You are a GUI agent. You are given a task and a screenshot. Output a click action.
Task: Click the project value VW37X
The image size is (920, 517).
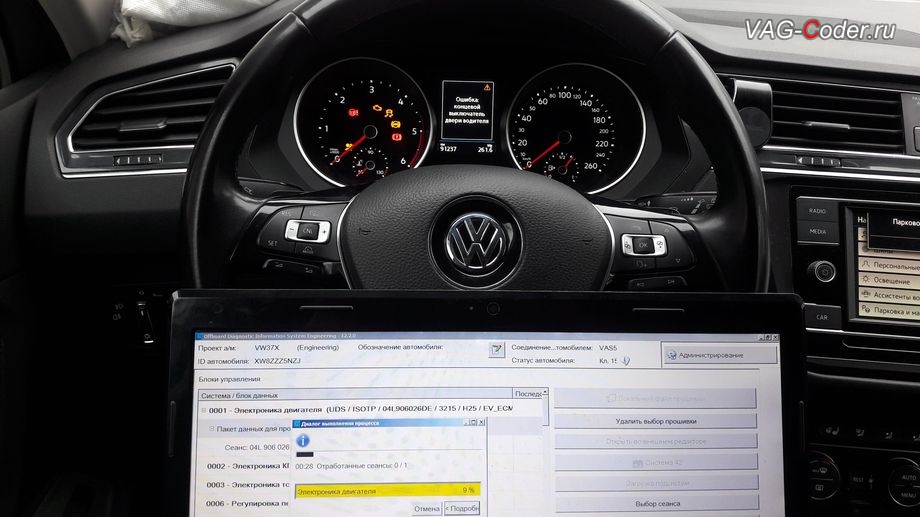[267, 347]
